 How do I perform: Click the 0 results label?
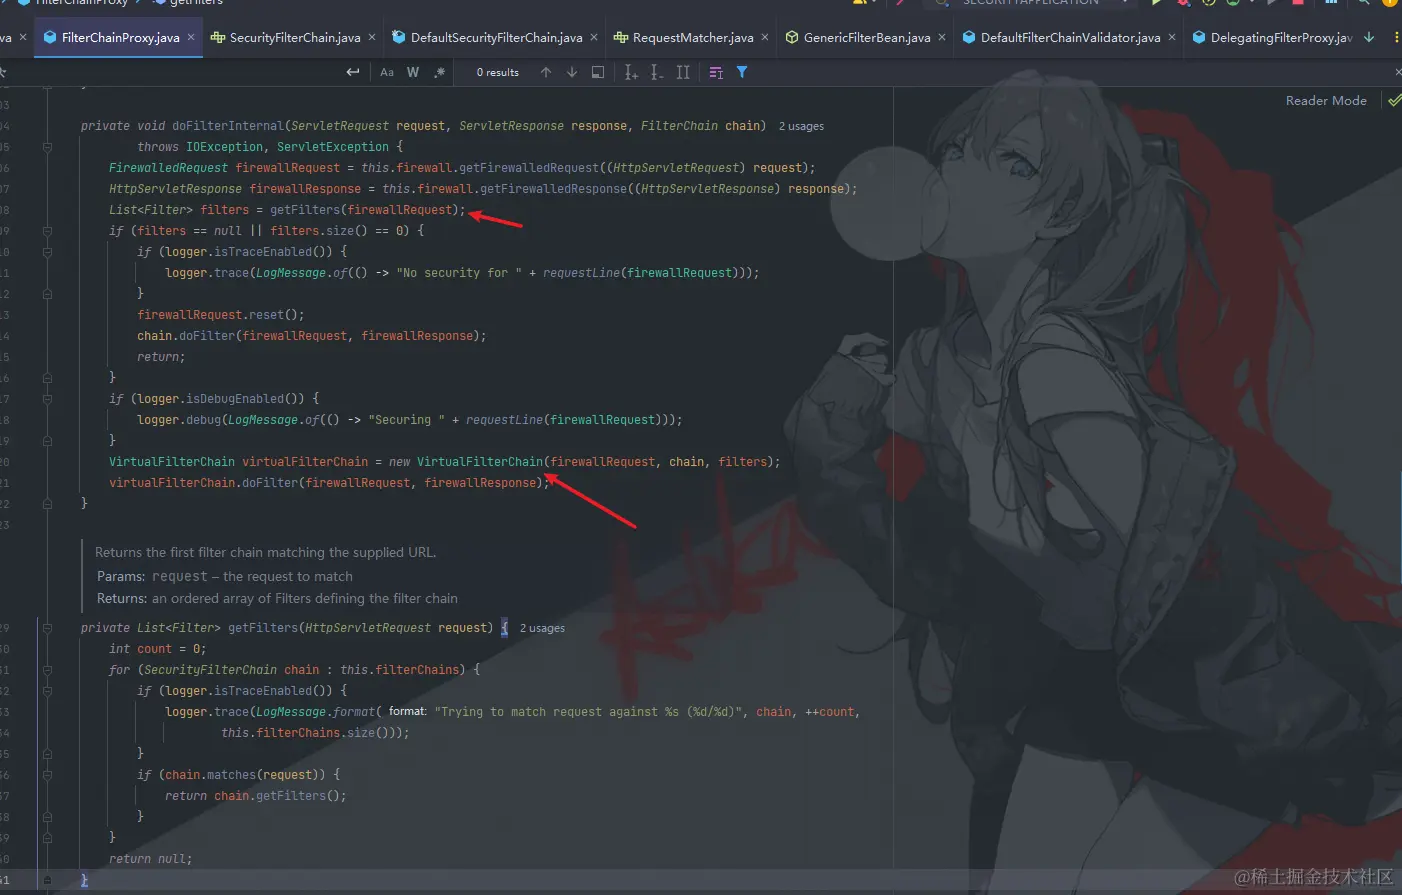[498, 72]
